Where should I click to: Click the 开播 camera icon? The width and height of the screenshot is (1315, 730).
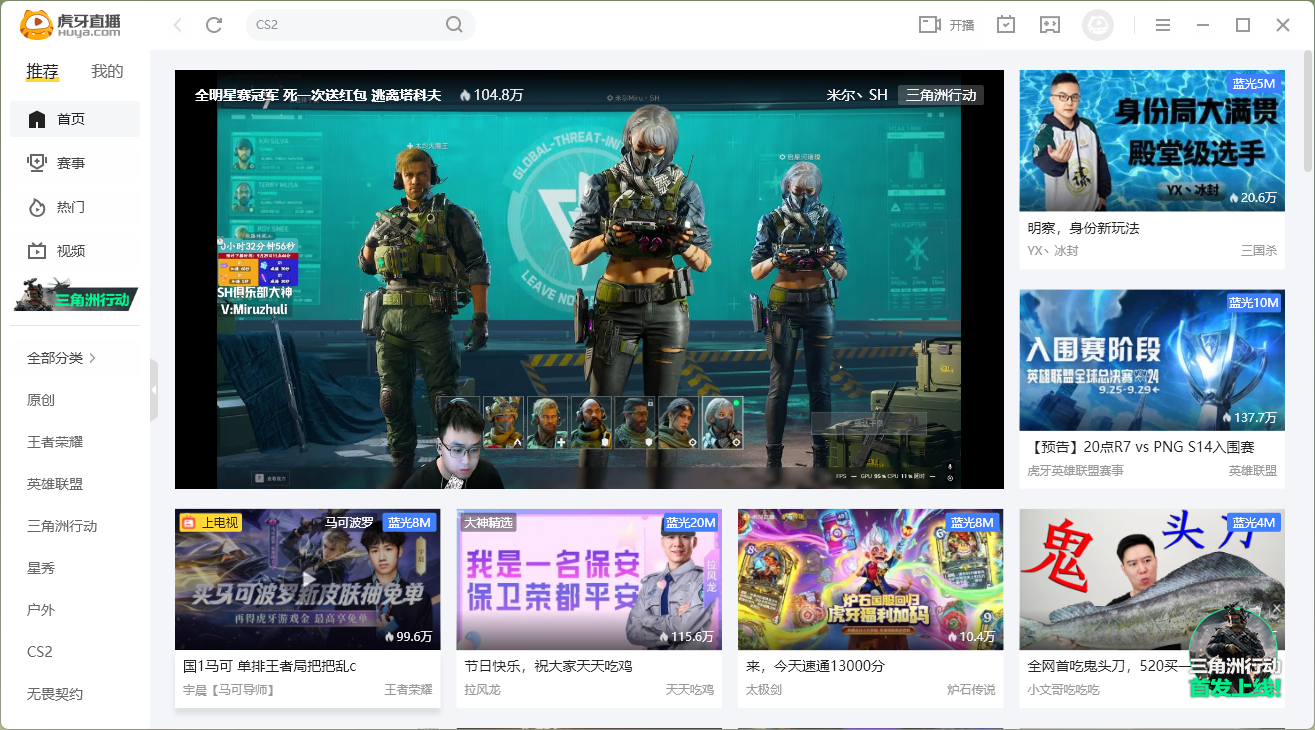(x=930, y=25)
